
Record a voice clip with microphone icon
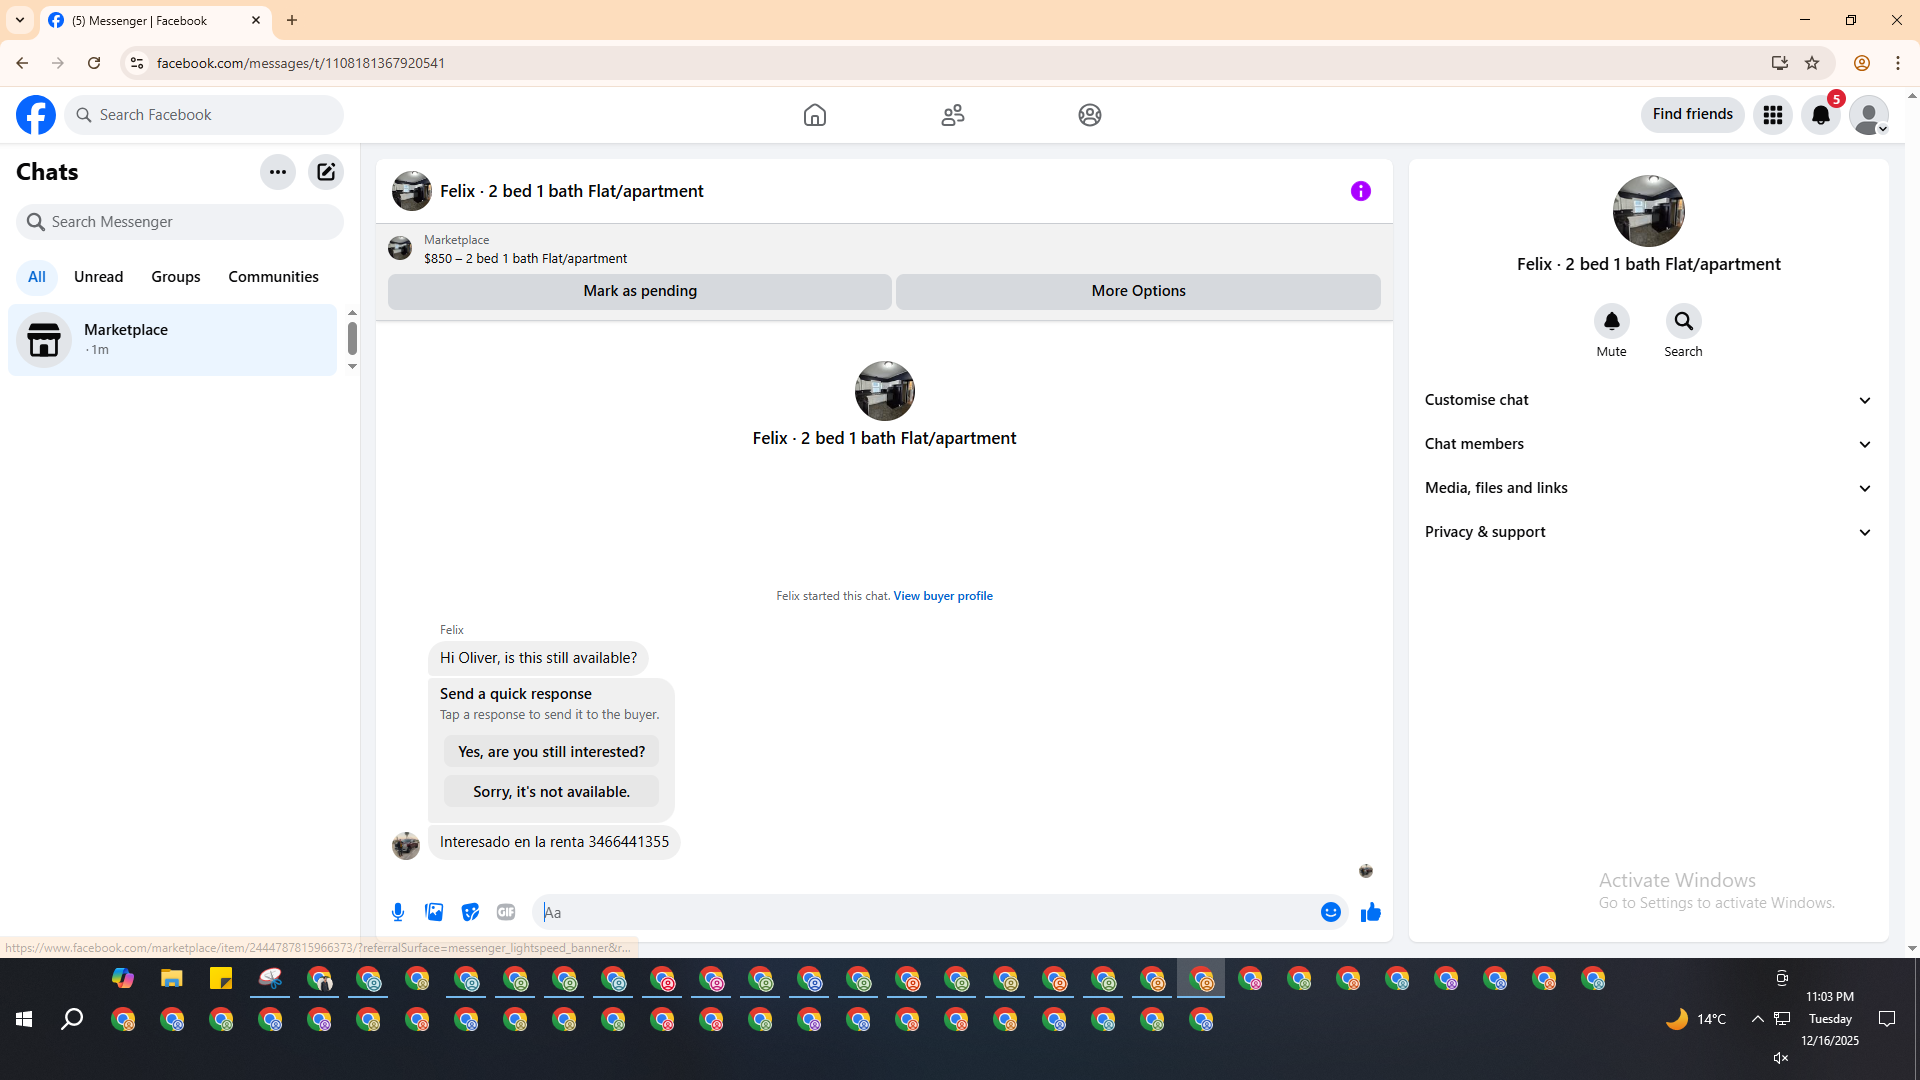click(x=398, y=912)
